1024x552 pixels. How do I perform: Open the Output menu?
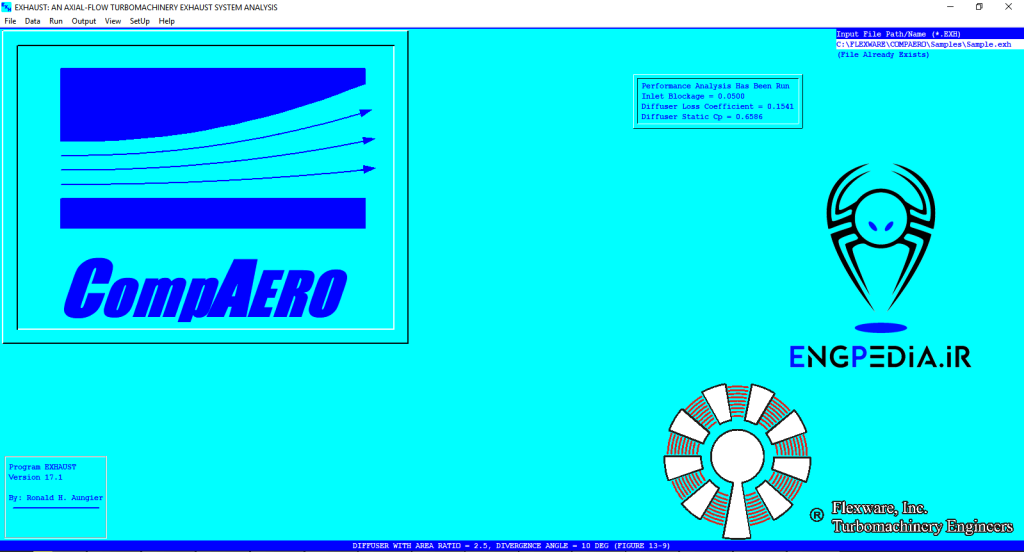pyautogui.click(x=84, y=21)
